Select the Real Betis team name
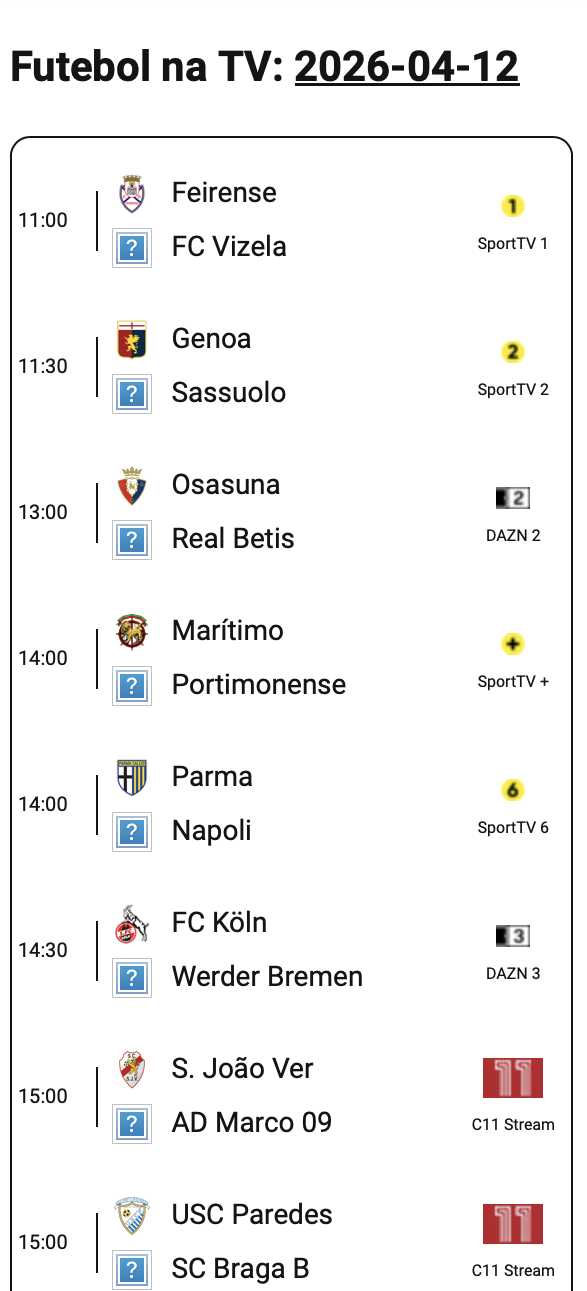This screenshot has width=587, height=1291. click(x=233, y=538)
